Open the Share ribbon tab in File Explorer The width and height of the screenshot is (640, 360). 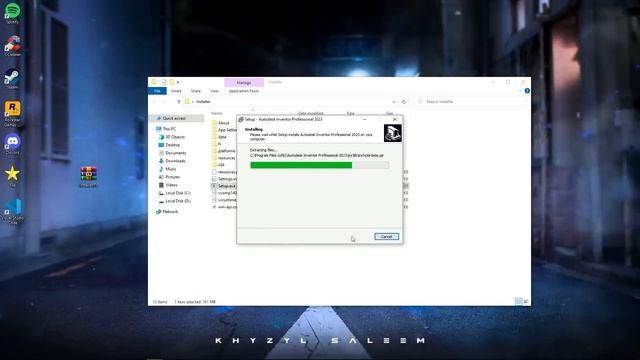pyautogui.click(x=196, y=91)
